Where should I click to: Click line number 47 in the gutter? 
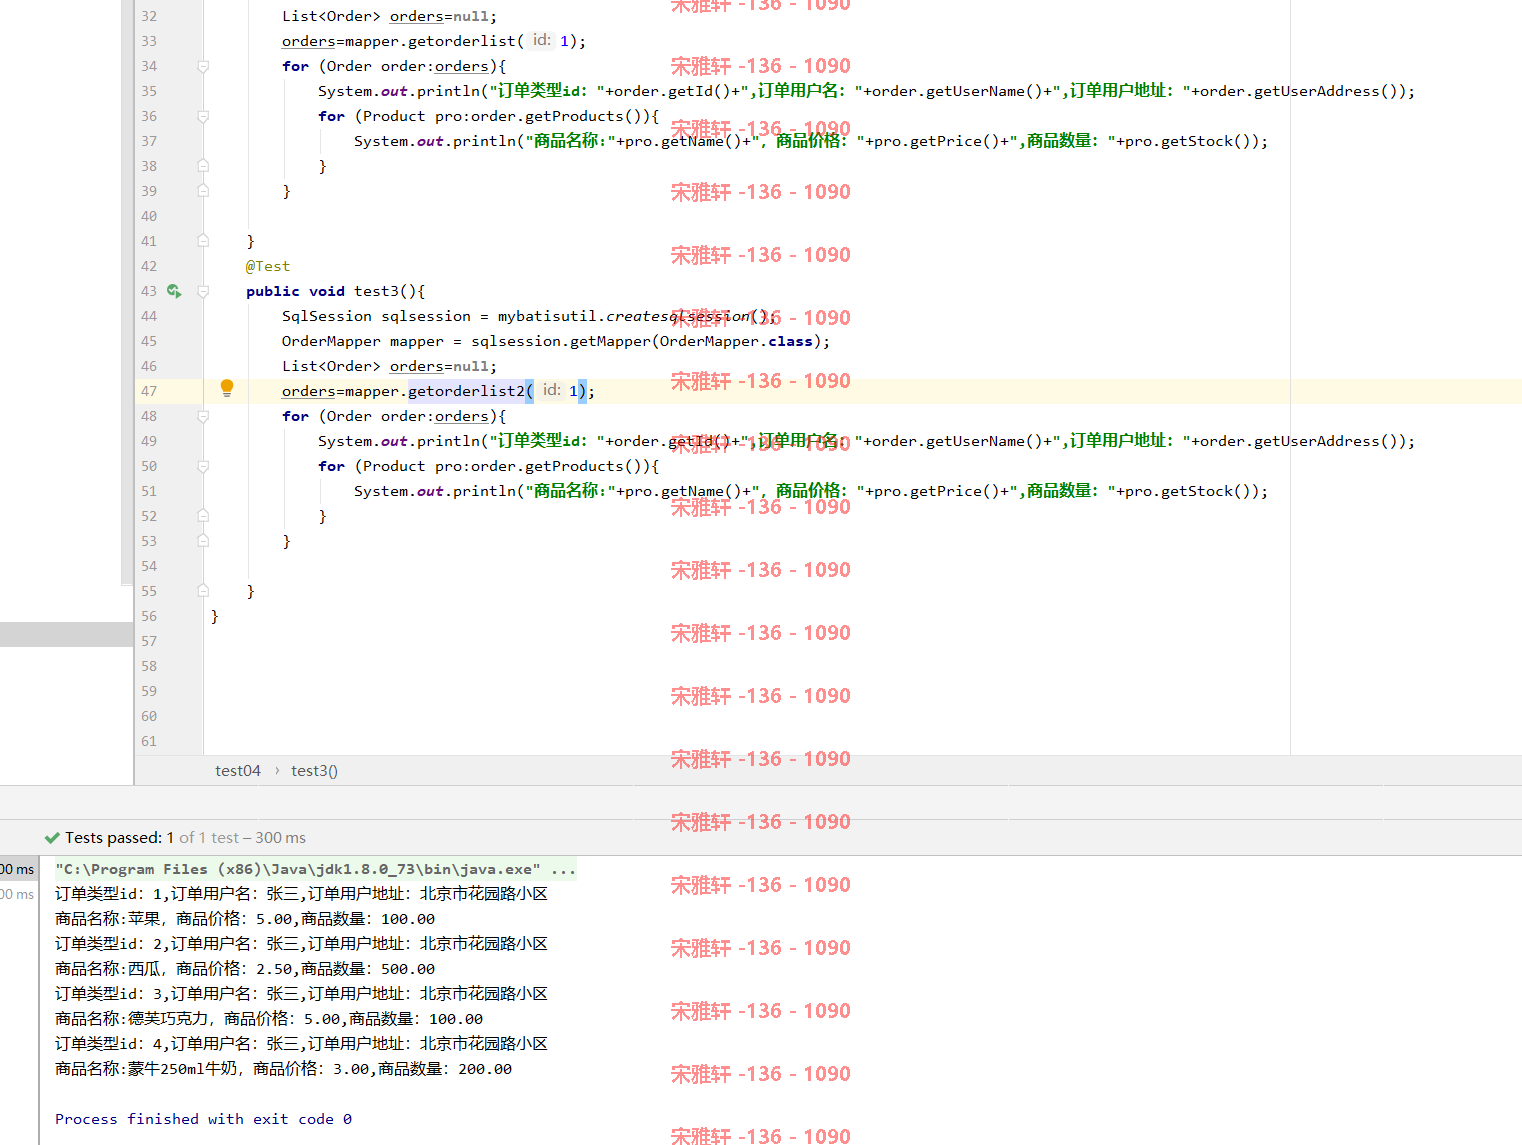[x=149, y=391]
